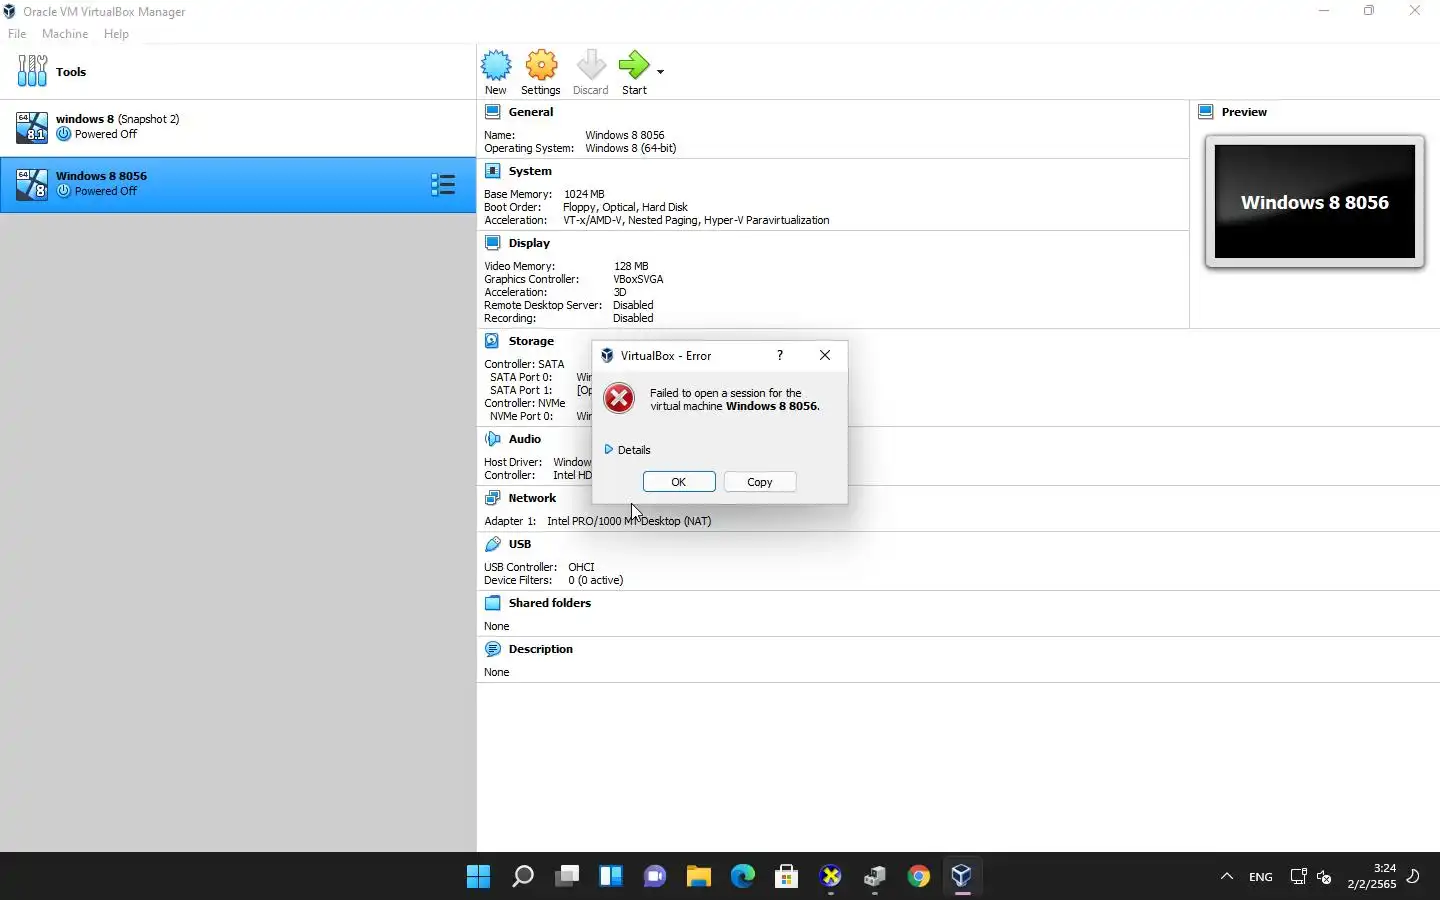Open the System section heading link

click(x=530, y=171)
